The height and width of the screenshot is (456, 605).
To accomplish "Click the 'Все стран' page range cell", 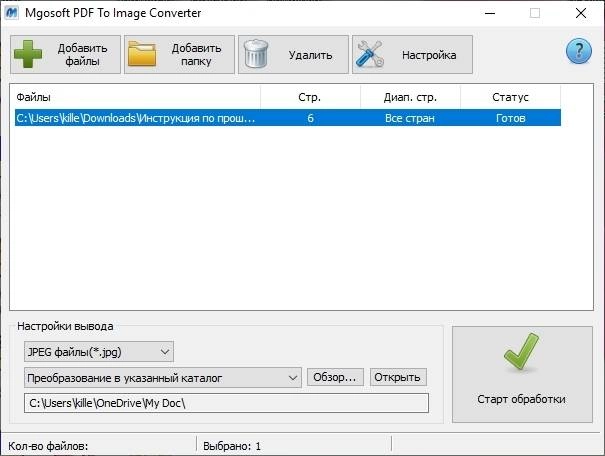I will (x=410, y=118).
